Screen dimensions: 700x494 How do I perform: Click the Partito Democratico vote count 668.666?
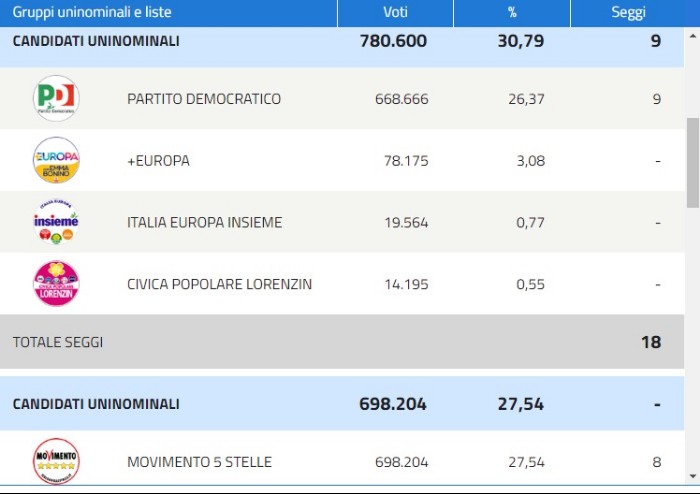pyautogui.click(x=398, y=99)
